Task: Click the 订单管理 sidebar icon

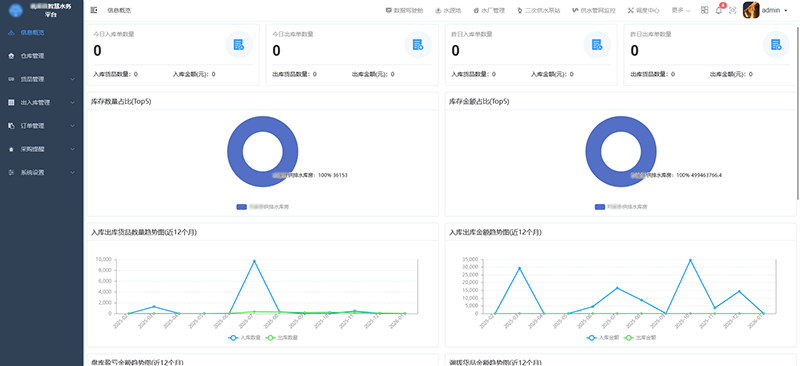Action: [x=11, y=126]
